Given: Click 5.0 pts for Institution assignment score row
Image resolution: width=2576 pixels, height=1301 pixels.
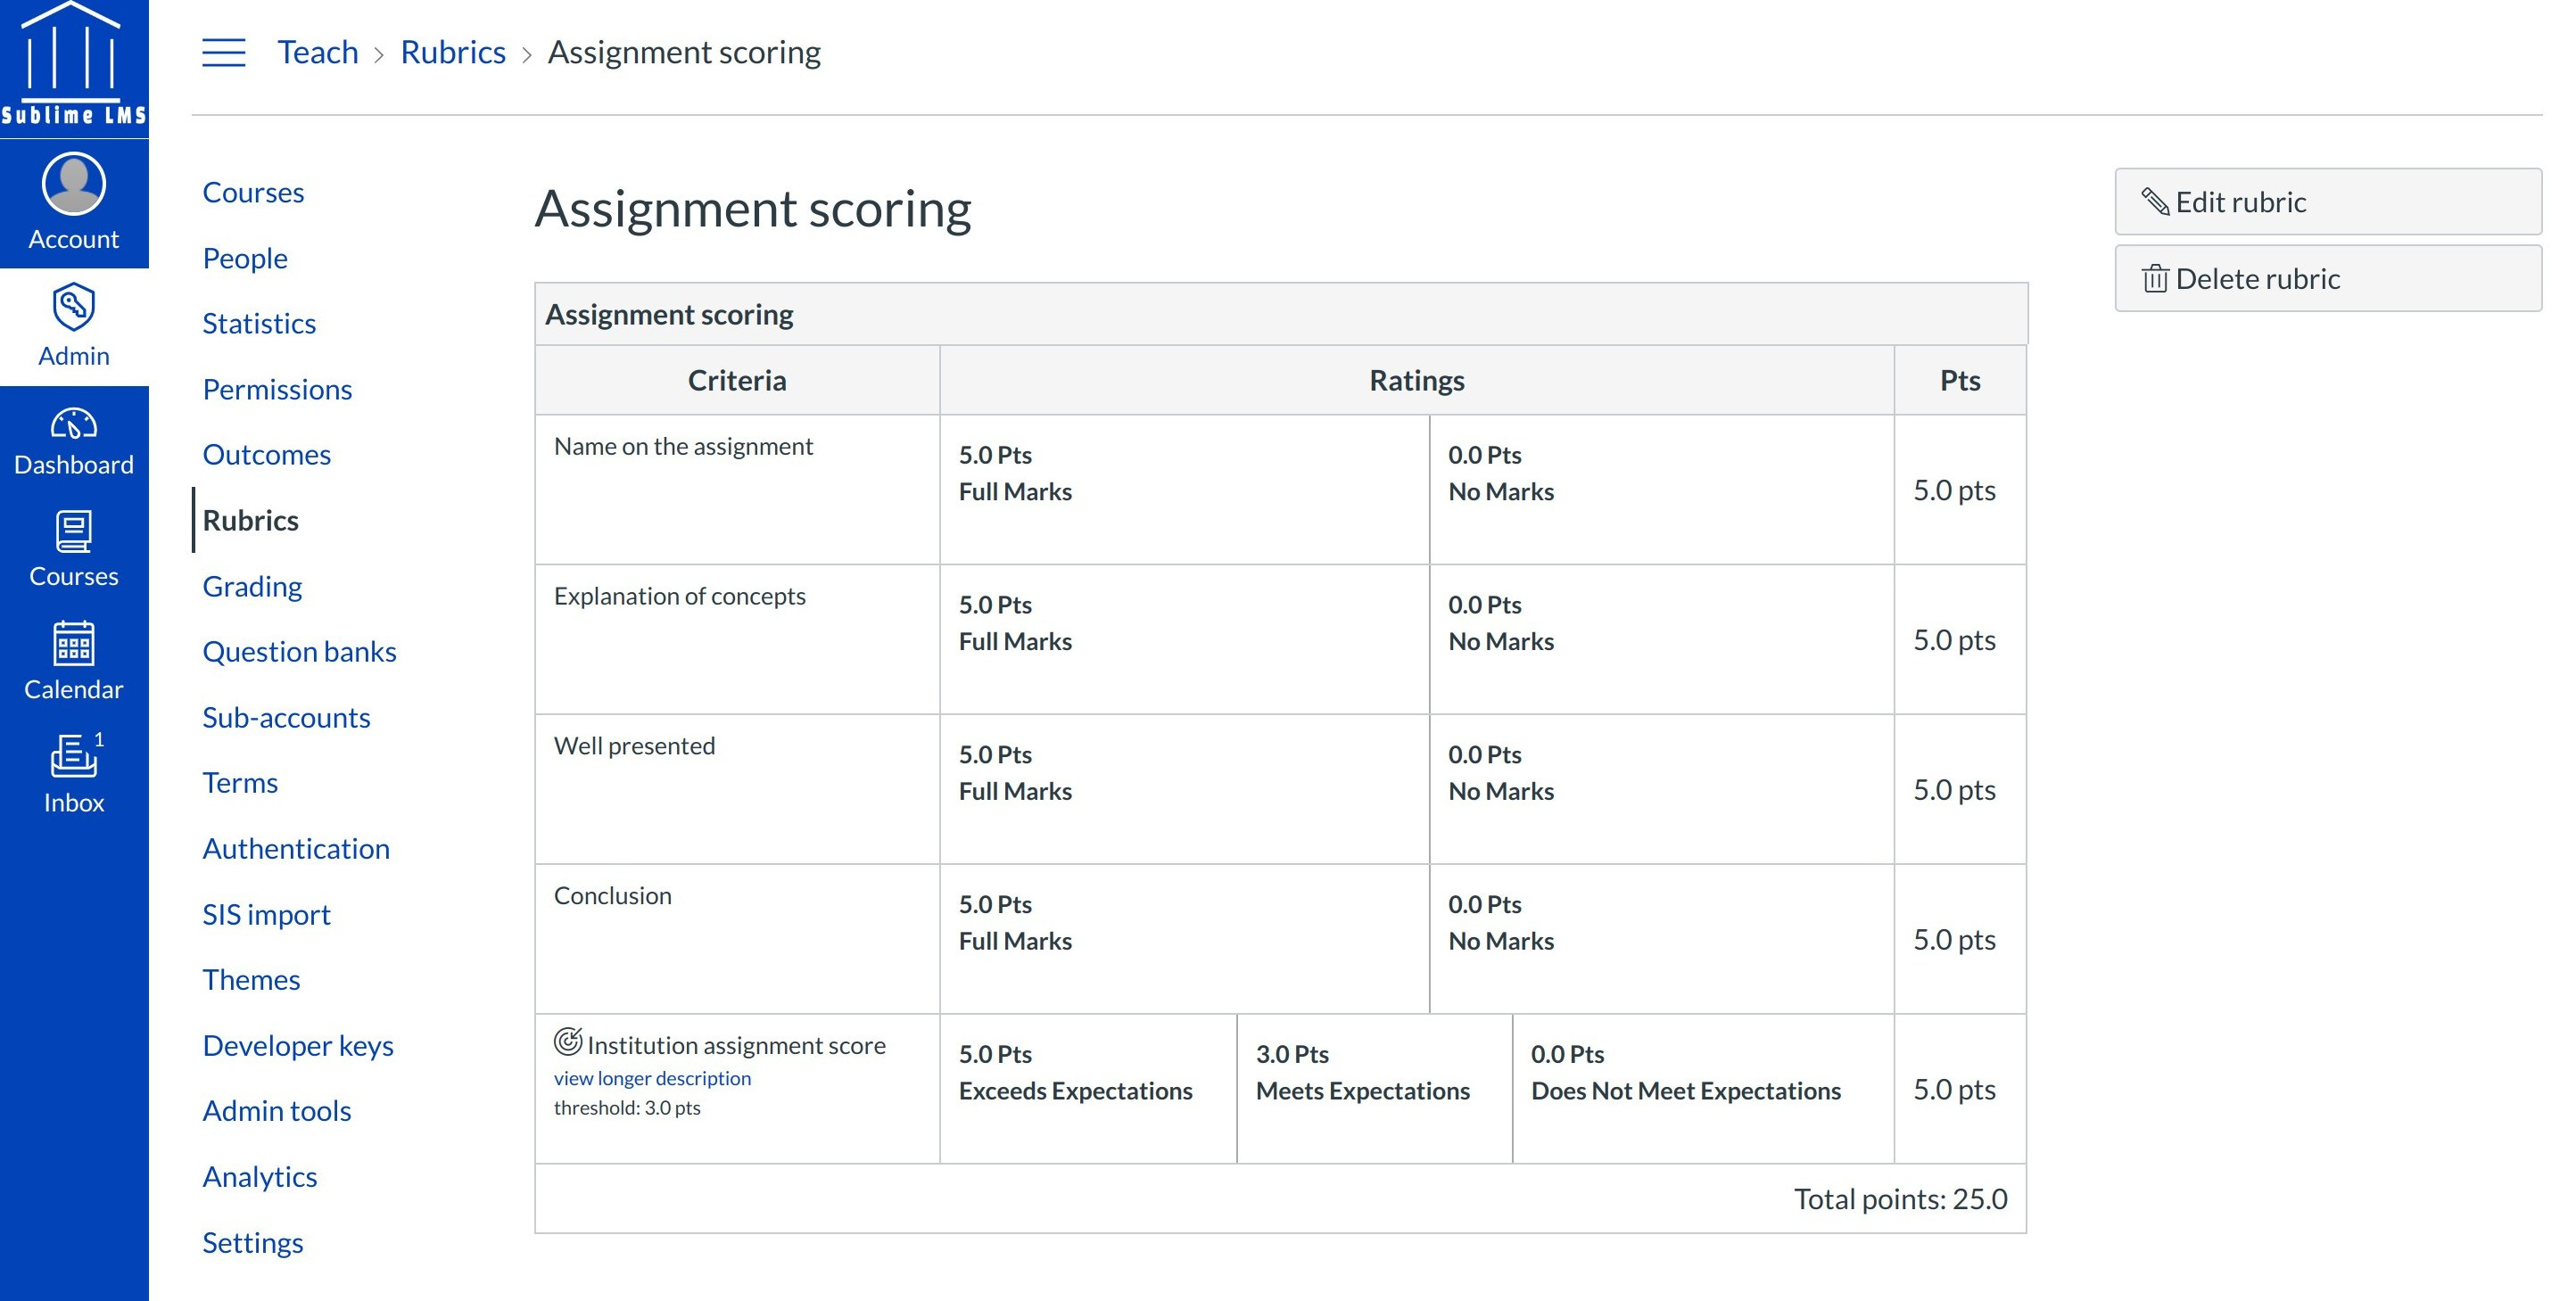Looking at the screenshot, I should (1954, 1089).
